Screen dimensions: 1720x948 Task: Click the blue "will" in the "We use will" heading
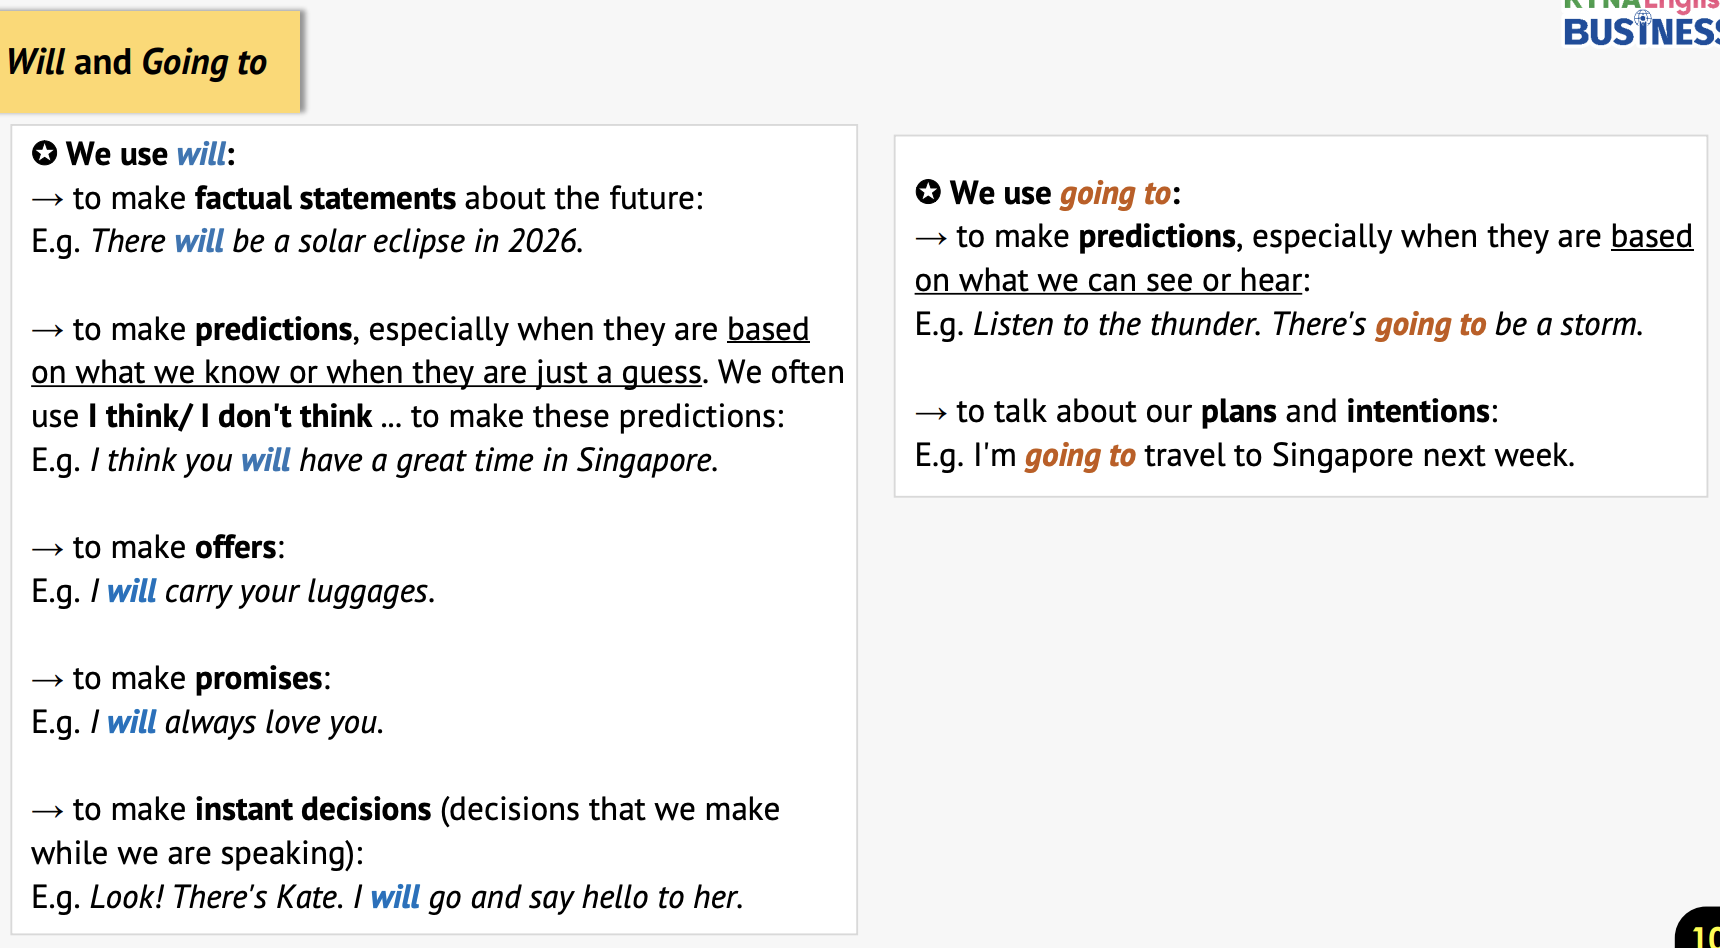coord(201,154)
